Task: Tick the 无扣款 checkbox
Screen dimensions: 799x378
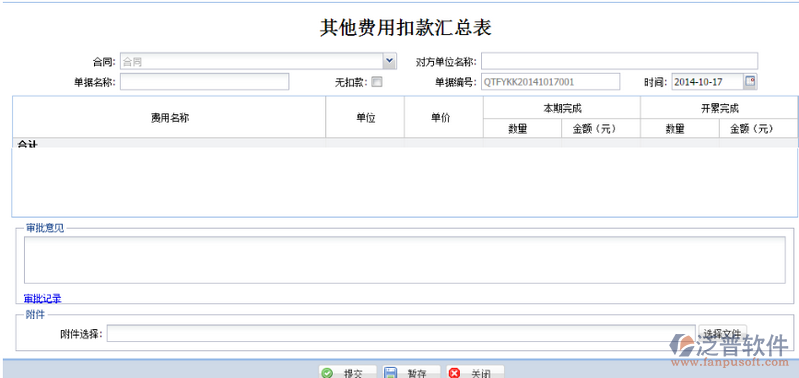Action: pyautogui.click(x=377, y=82)
